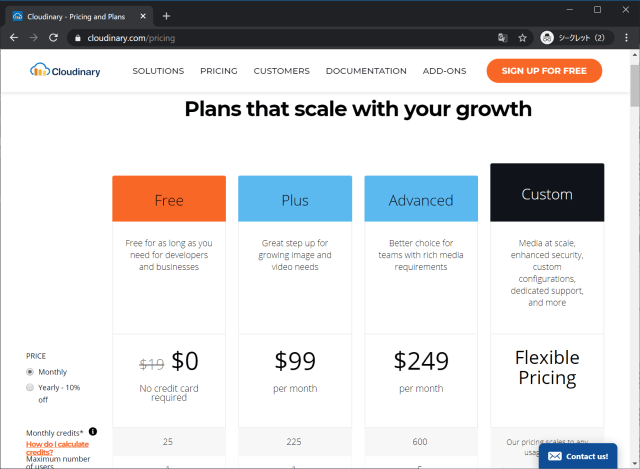The height and width of the screenshot is (469, 640).
Task: Click the Monthly credits info icon
Action: pyautogui.click(x=93, y=432)
